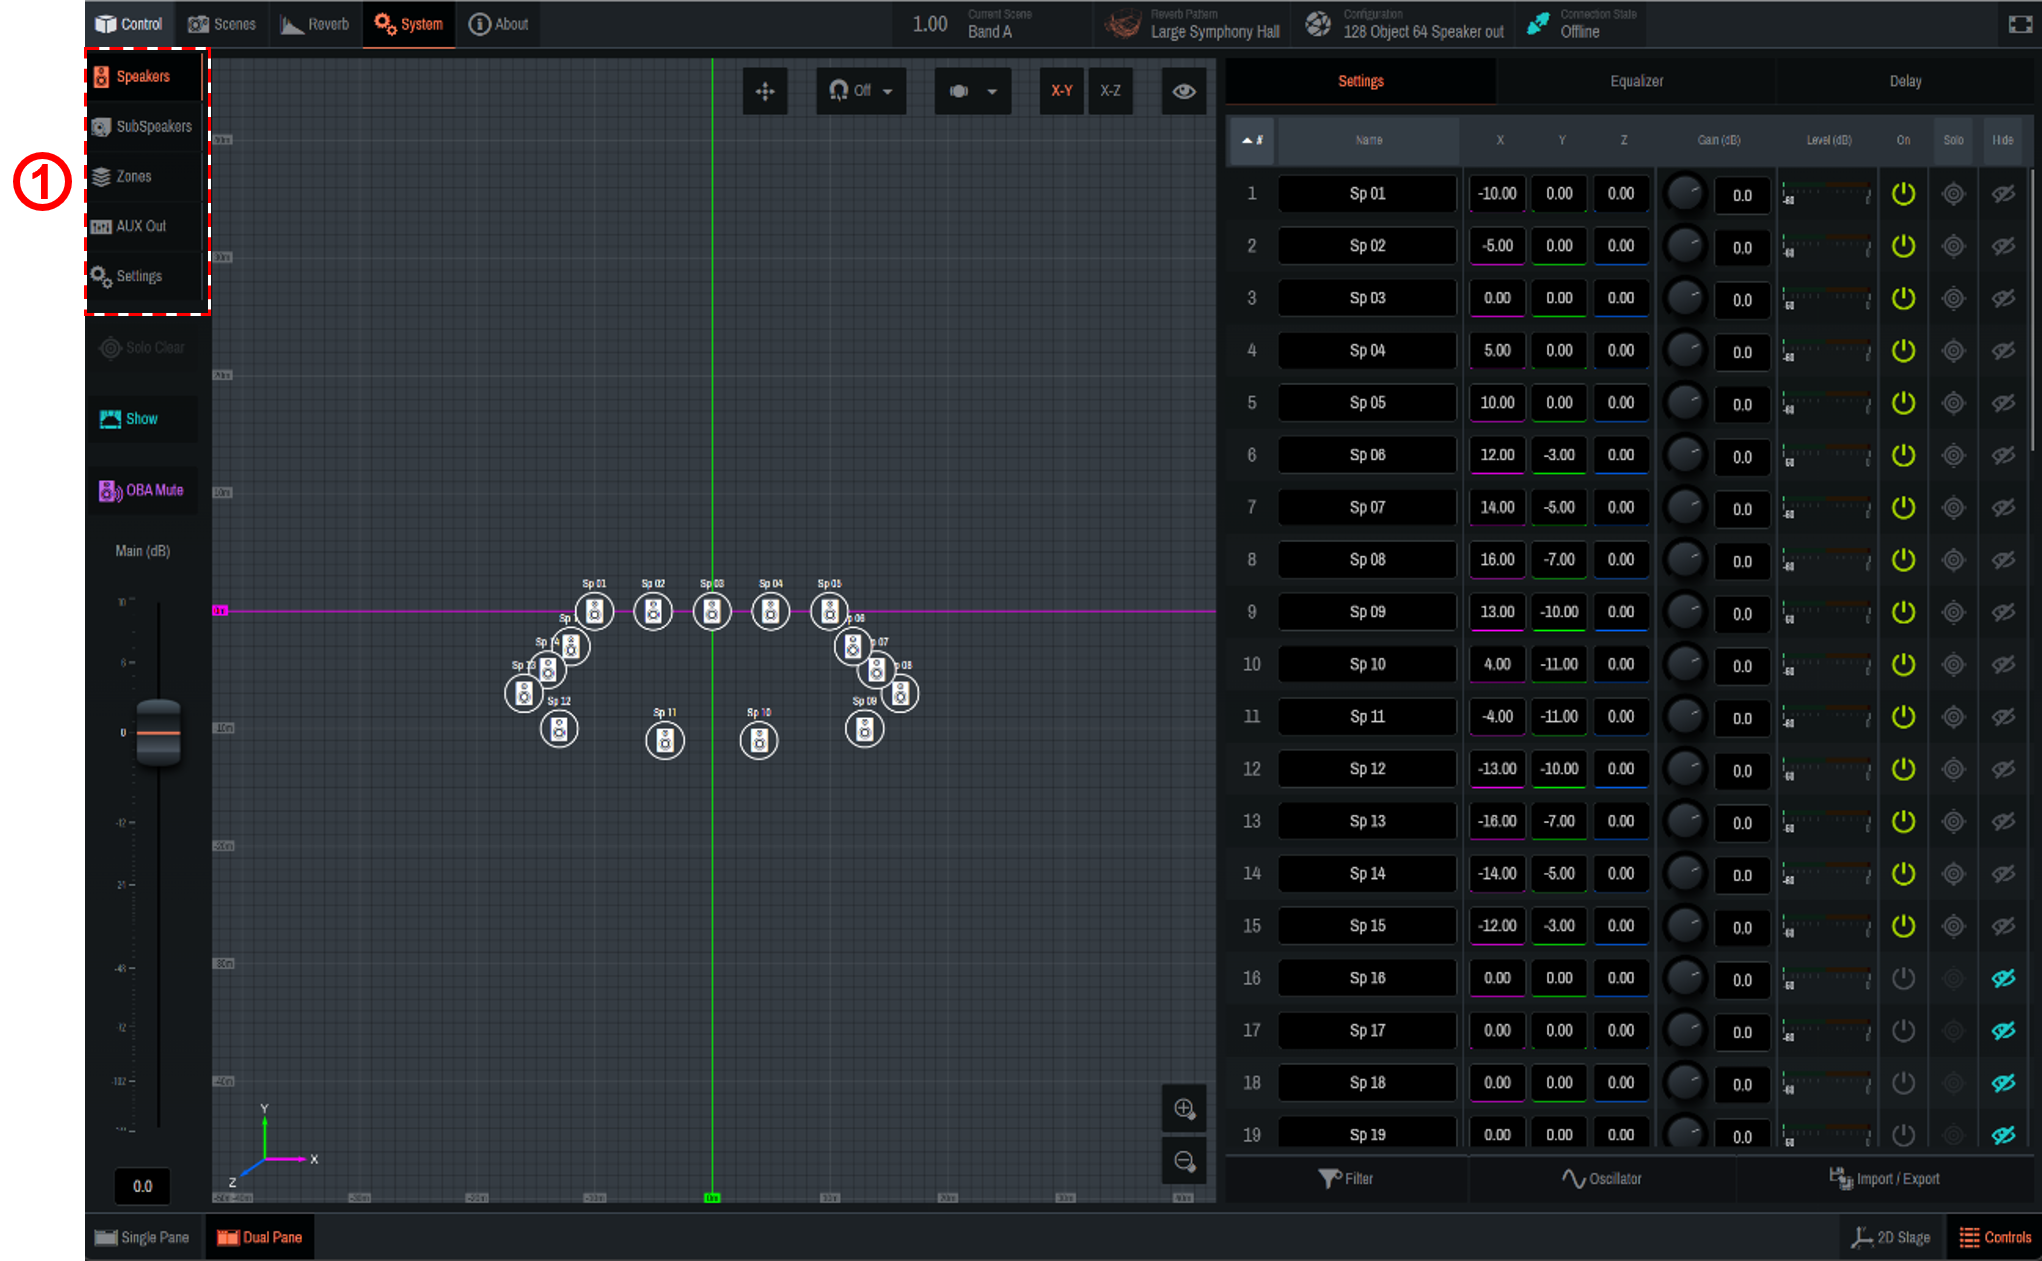Click the zoom out magnifier icon
The width and height of the screenshot is (2042, 1261).
1184,1161
